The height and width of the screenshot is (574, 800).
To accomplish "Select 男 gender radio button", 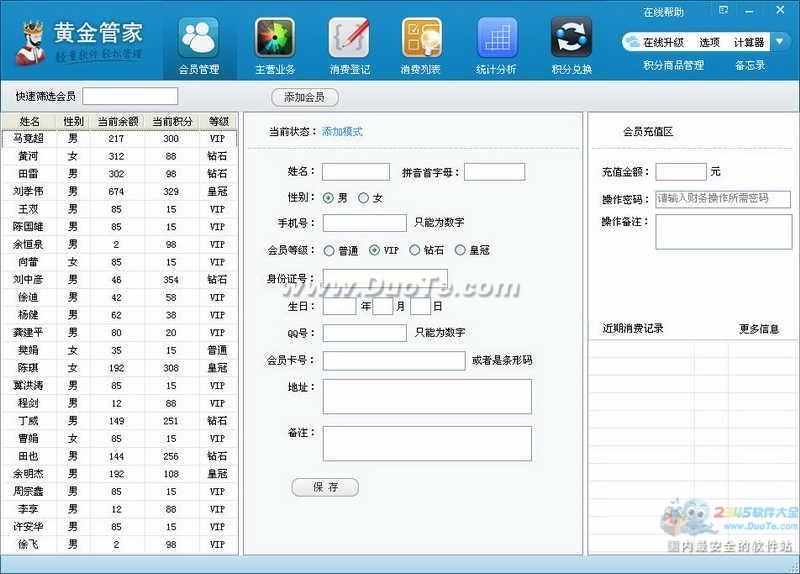I will tap(328, 198).
